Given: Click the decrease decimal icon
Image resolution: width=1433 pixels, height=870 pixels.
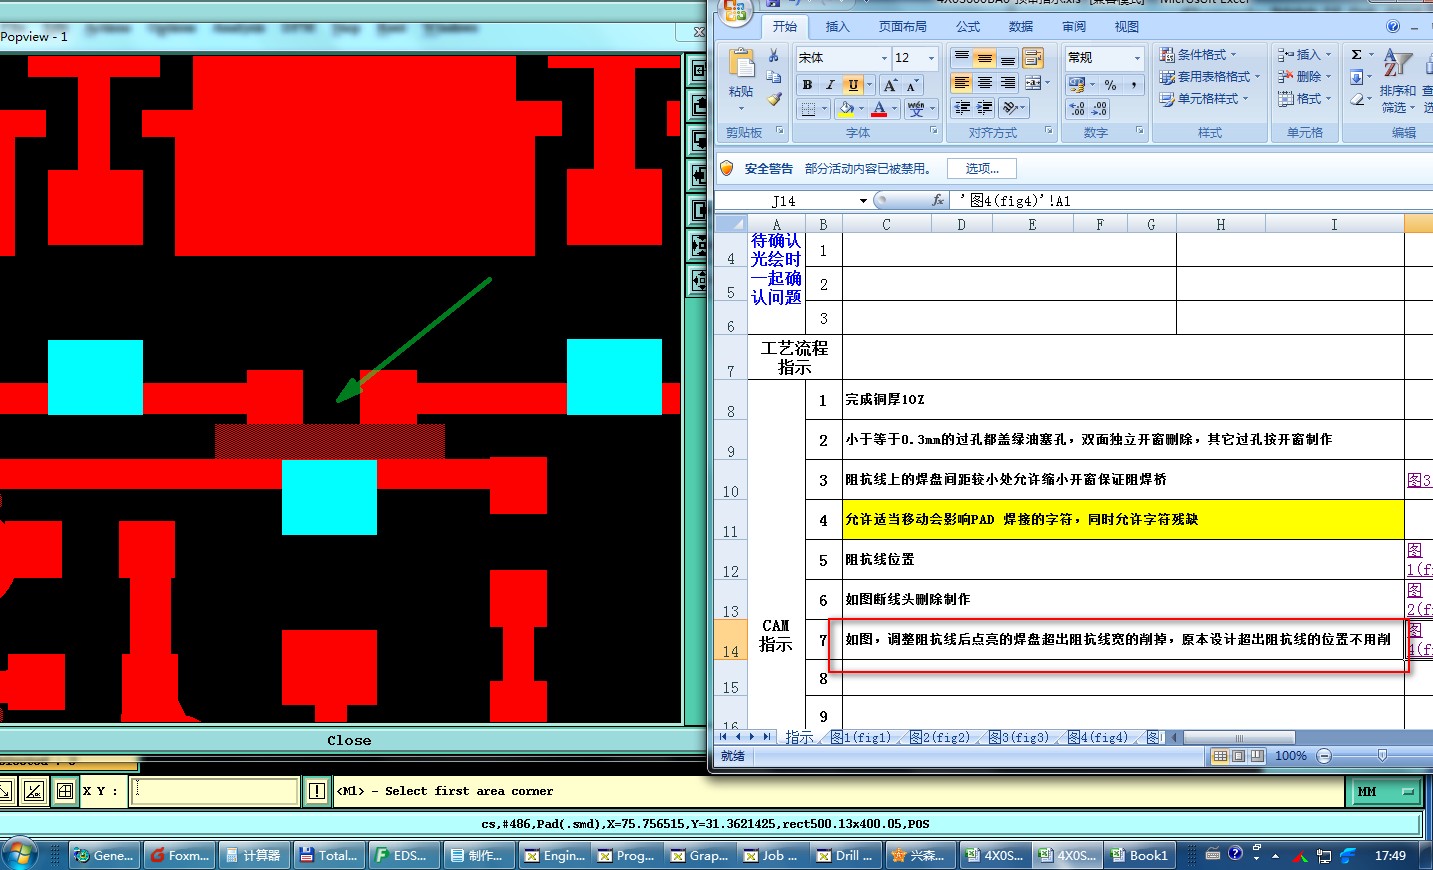Looking at the screenshot, I should point(1100,108).
